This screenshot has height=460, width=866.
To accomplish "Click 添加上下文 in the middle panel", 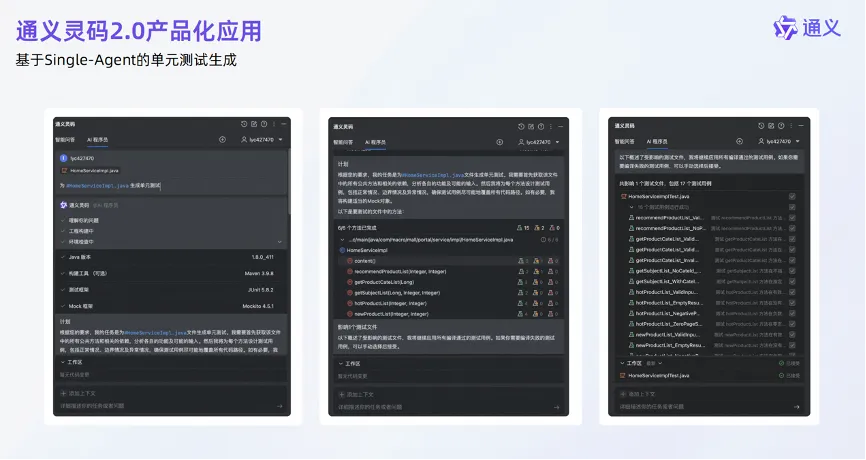I will (x=356, y=395).
